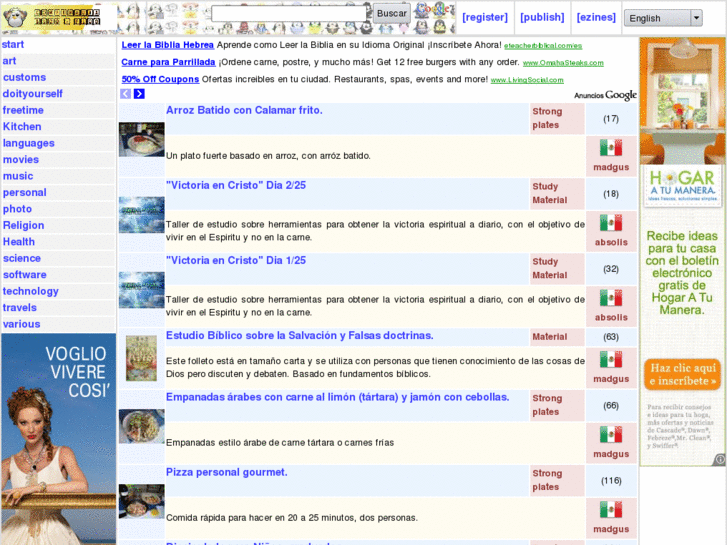
Task: Go to previous ads arrow
Action: [x=126, y=94]
